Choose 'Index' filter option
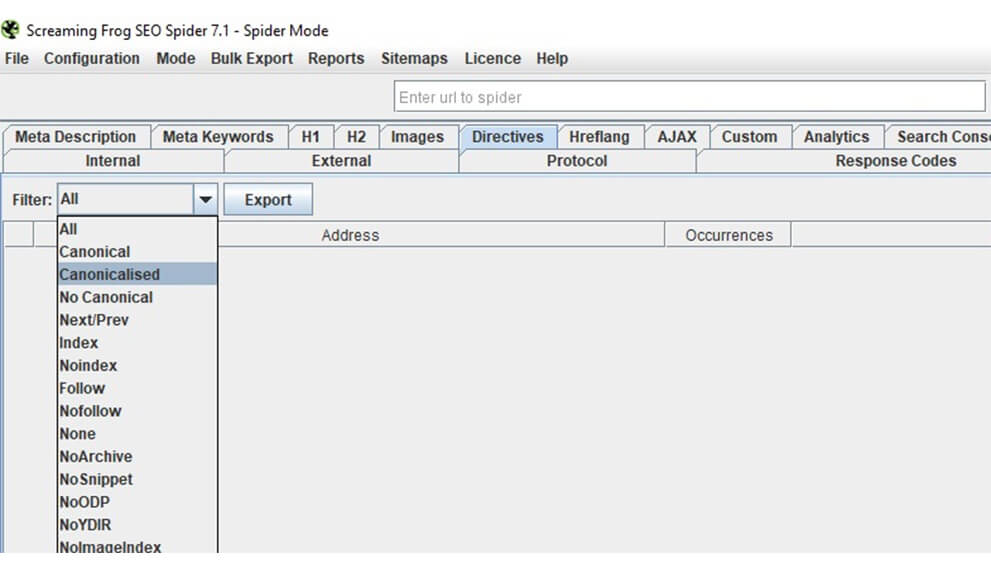Screen dimensions: 991x570 coord(137,343)
